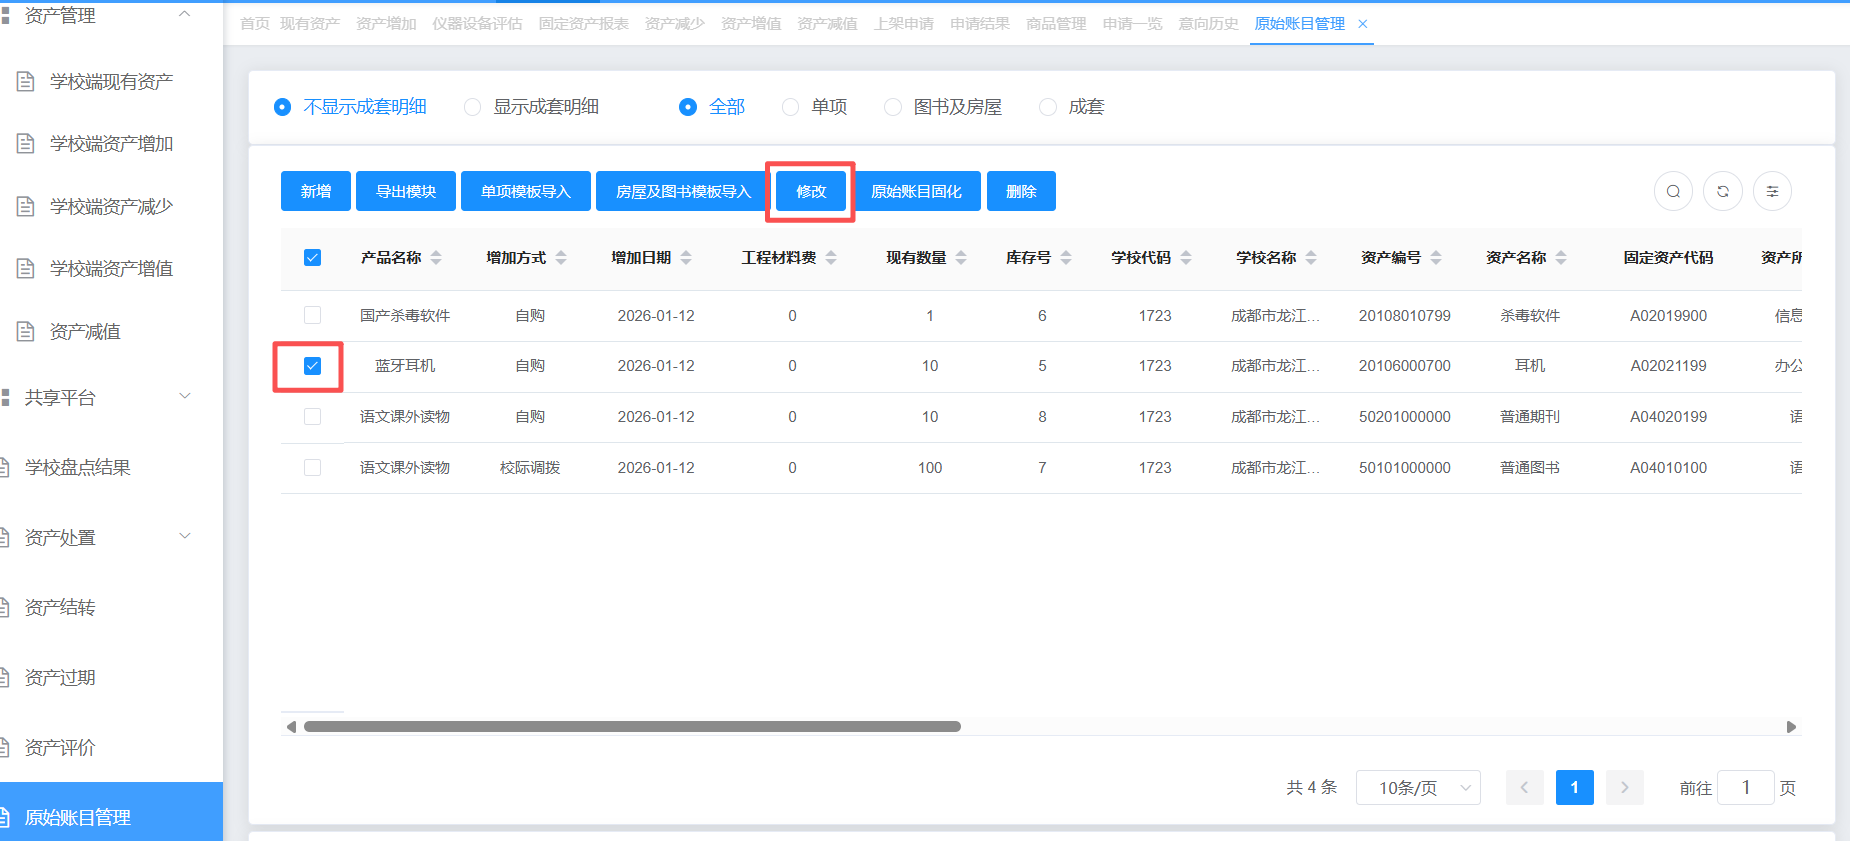This screenshot has height=841, width=1850.
Task: Click the 原始账目固化 button
Action: (x=916, y=191)
